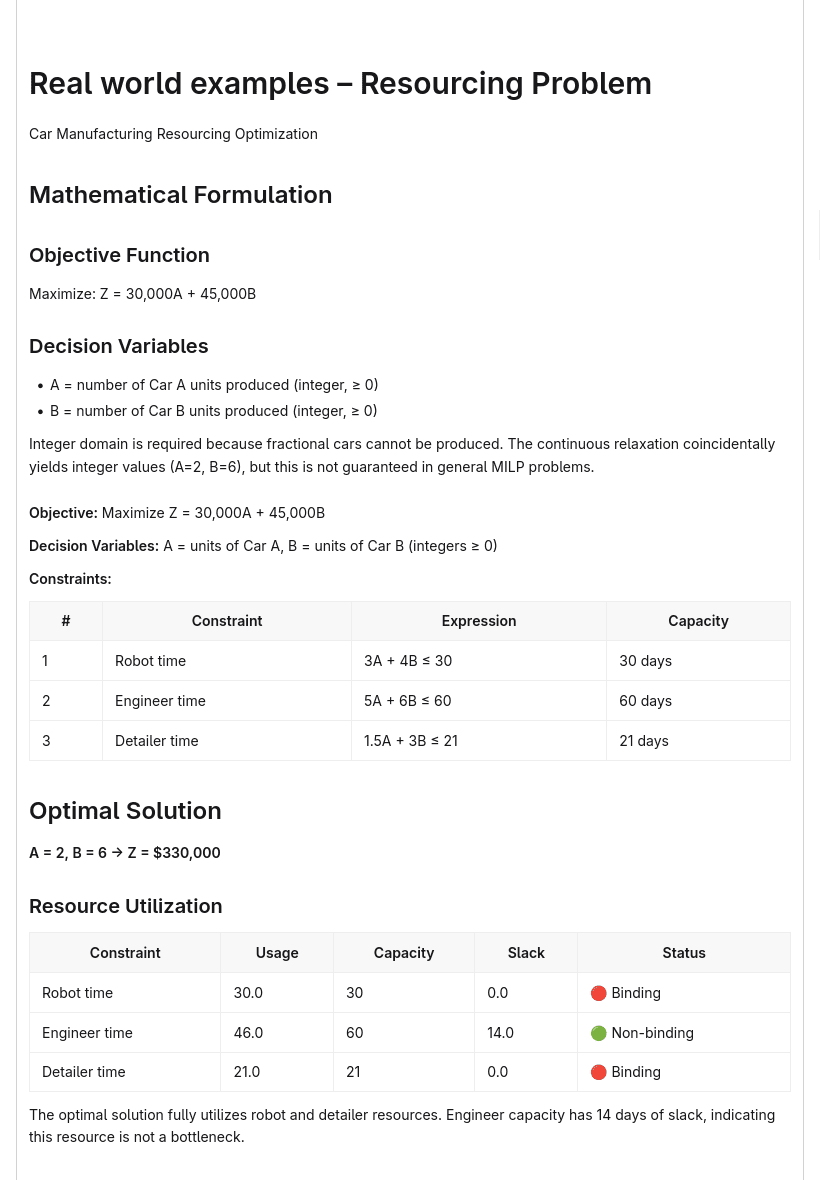Screen dimensions: 820x1180
Task: Click the 46.0 usage value cell
Action: [x=277, y=1032]
